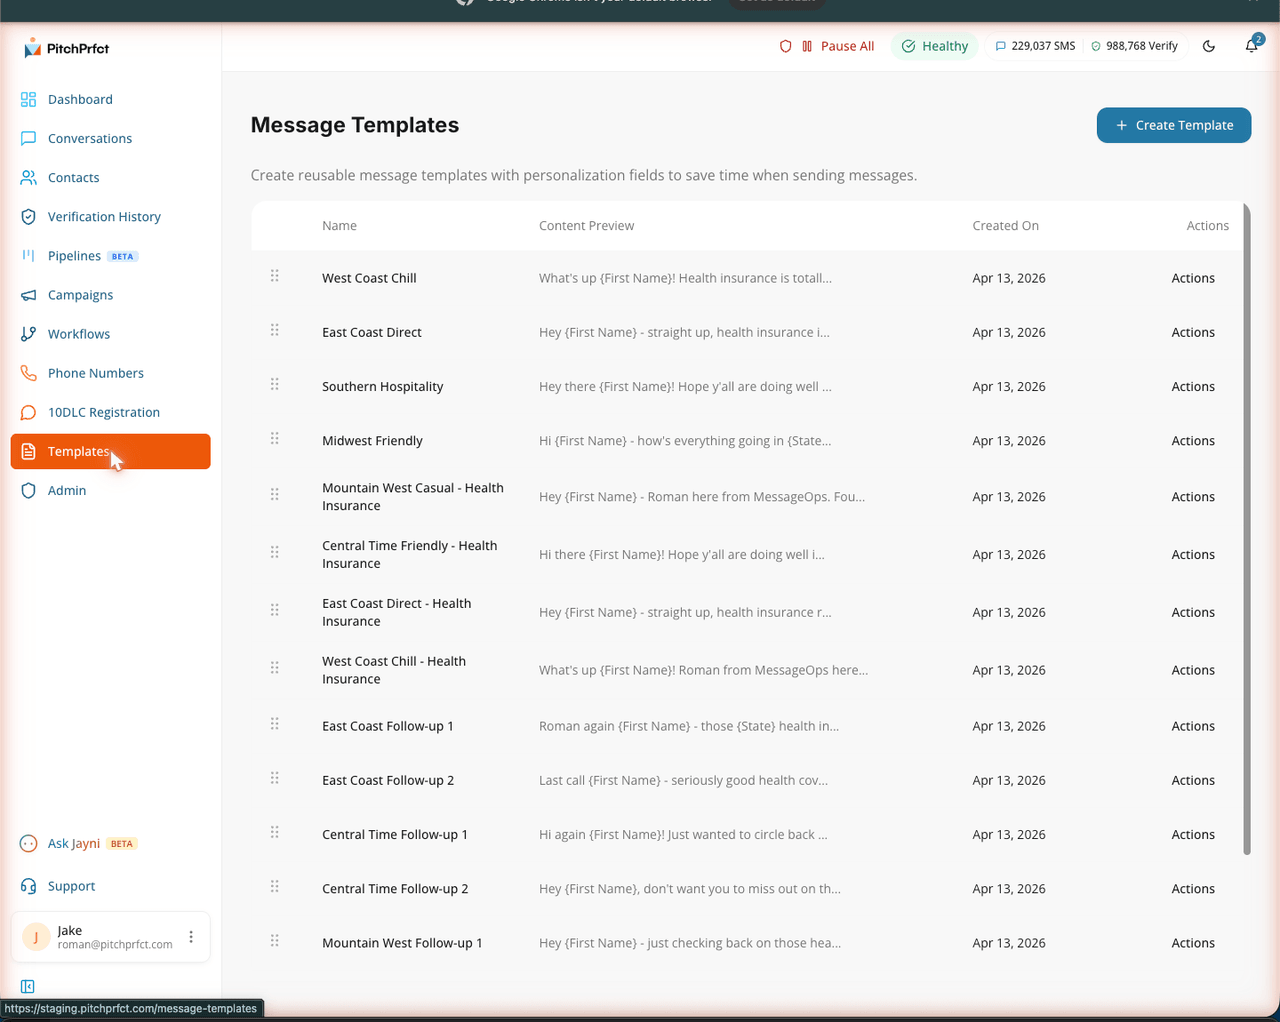Click the 10DLC Registration icon

click(x=28, y=412)
